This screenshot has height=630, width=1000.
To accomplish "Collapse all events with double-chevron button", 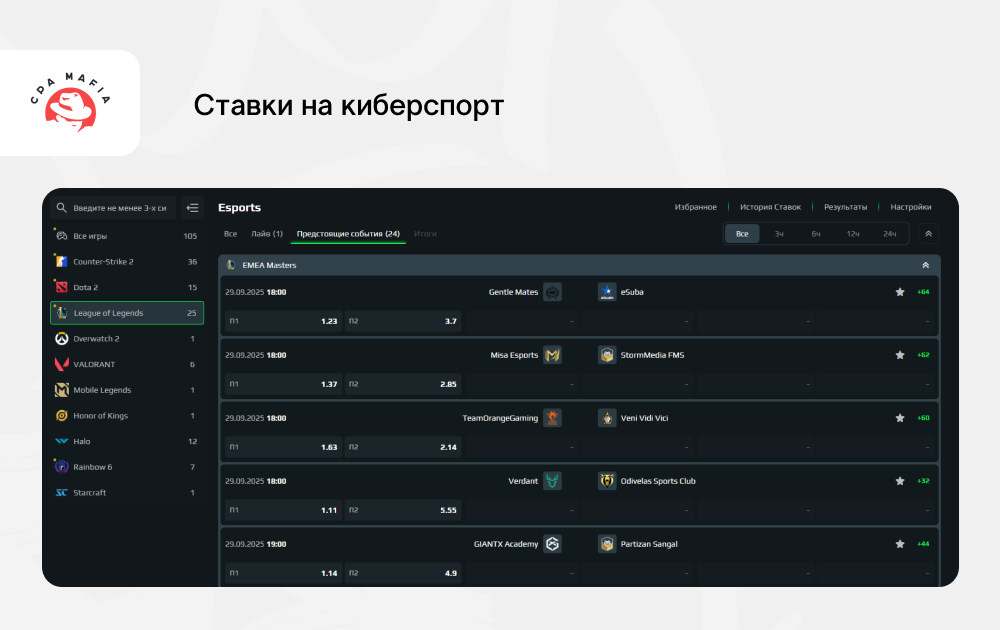I will 928,234.
